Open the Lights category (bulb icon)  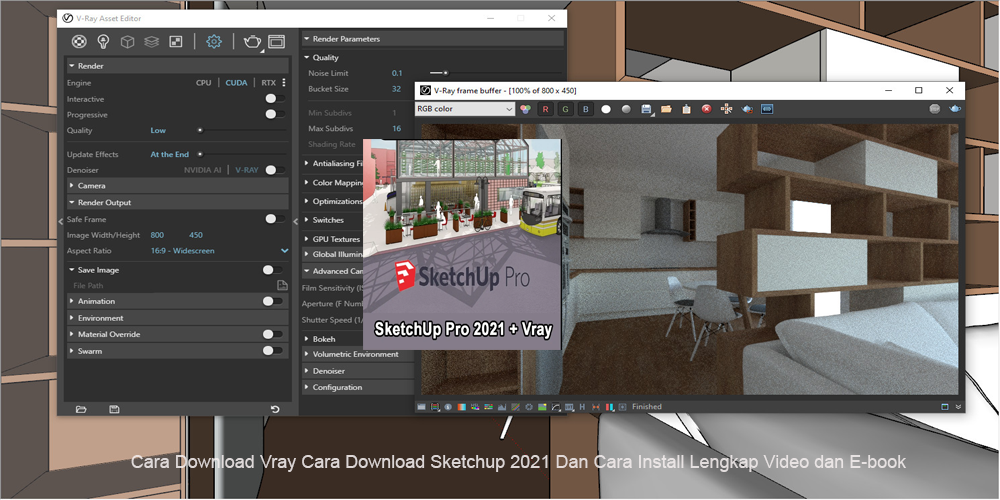(x=102, y=41)
